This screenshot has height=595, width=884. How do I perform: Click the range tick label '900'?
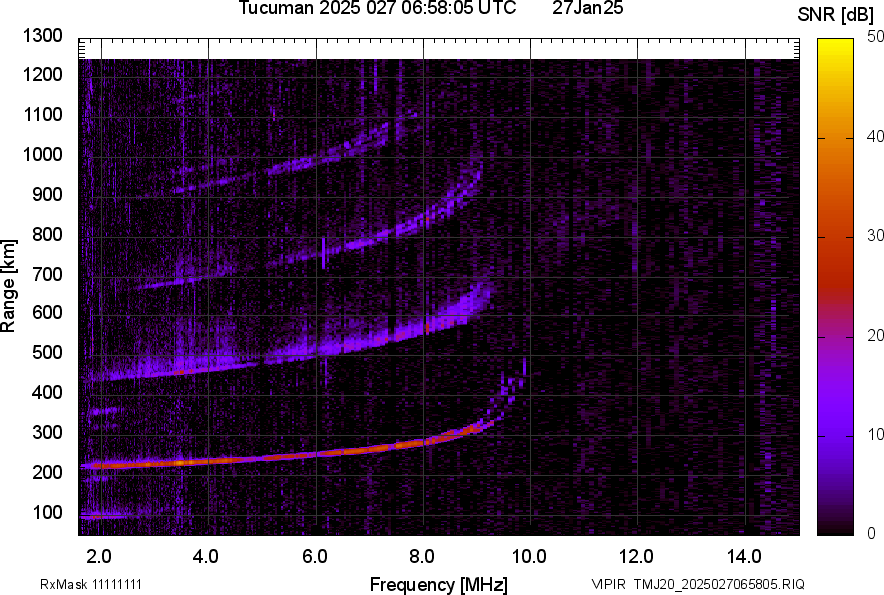[47, 194]
